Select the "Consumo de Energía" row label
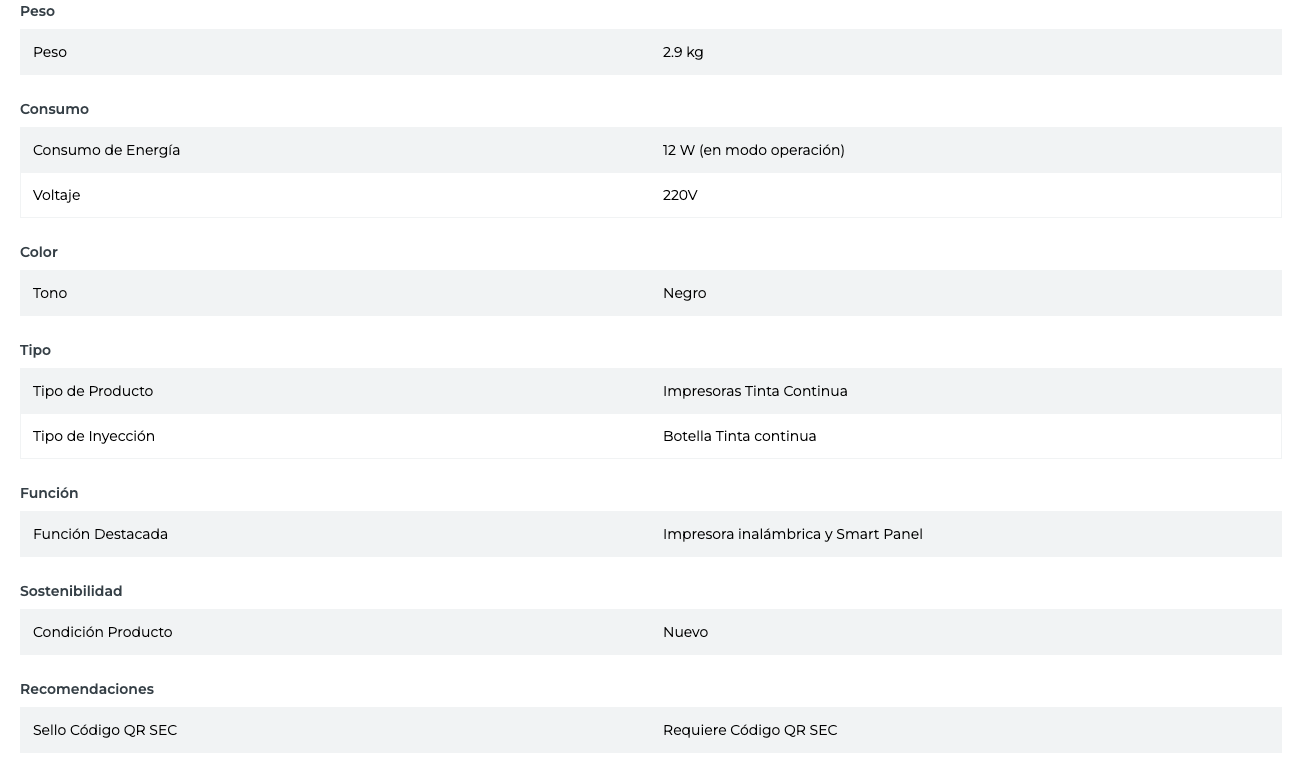This screenshot has width=1294, height=757. [x=106, y=150]
